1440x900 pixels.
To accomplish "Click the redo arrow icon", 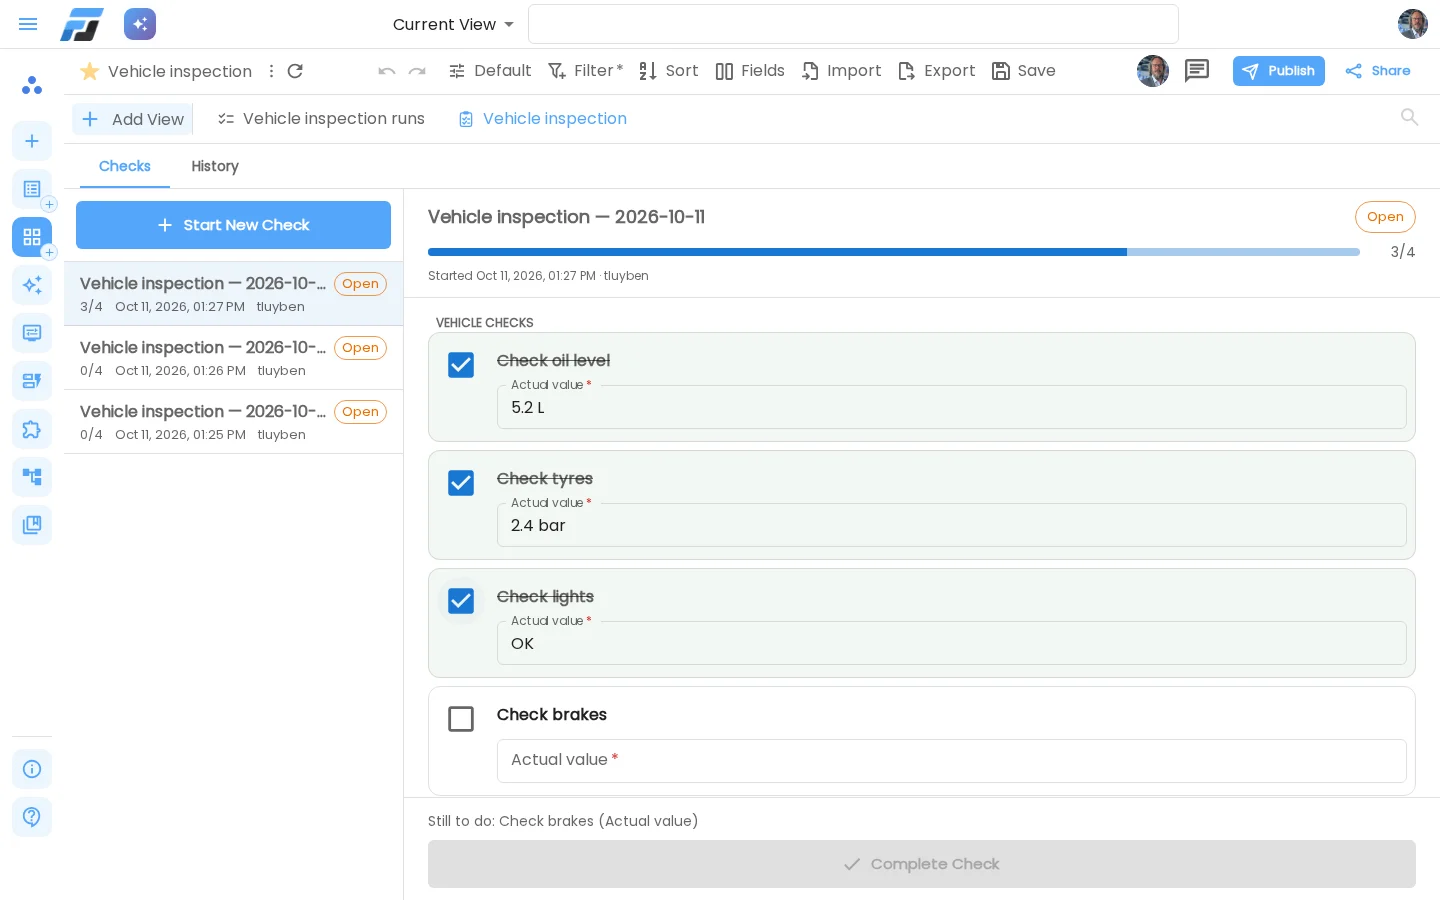I will coord(417,71).
